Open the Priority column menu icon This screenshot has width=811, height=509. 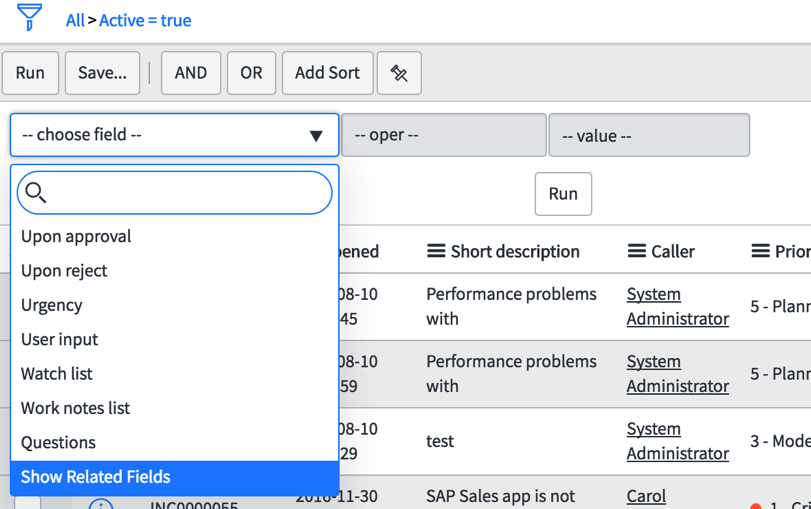tap(760, 252)
